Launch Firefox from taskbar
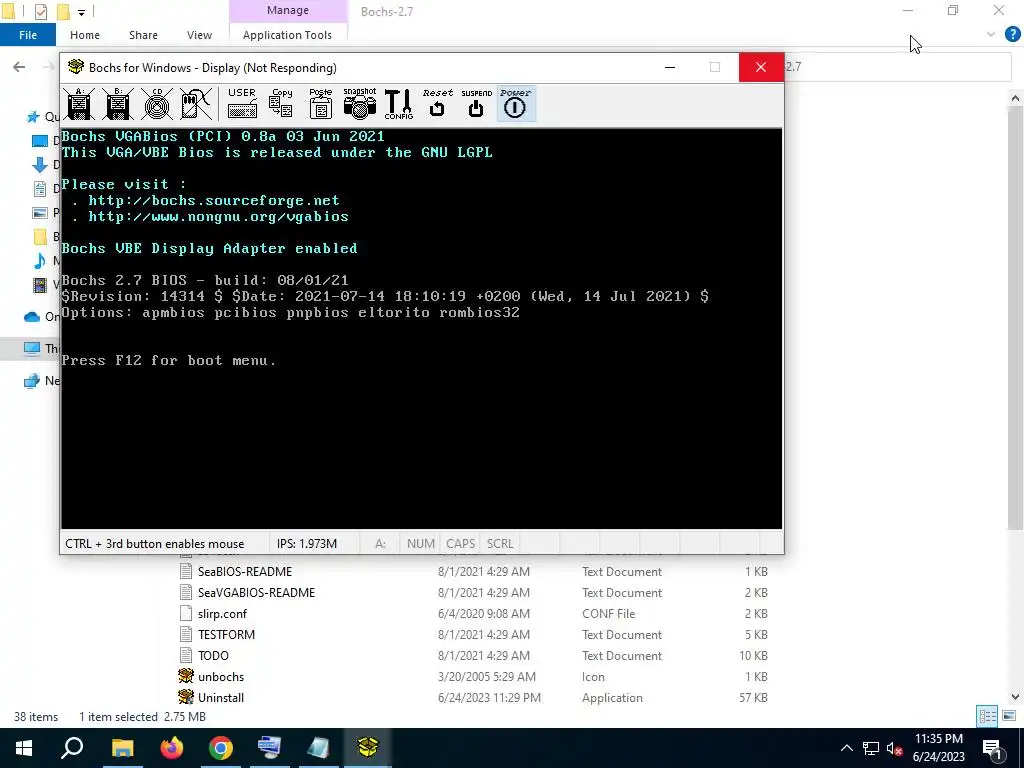Viewport: 1024px width, 768px height. click(172, 748)
